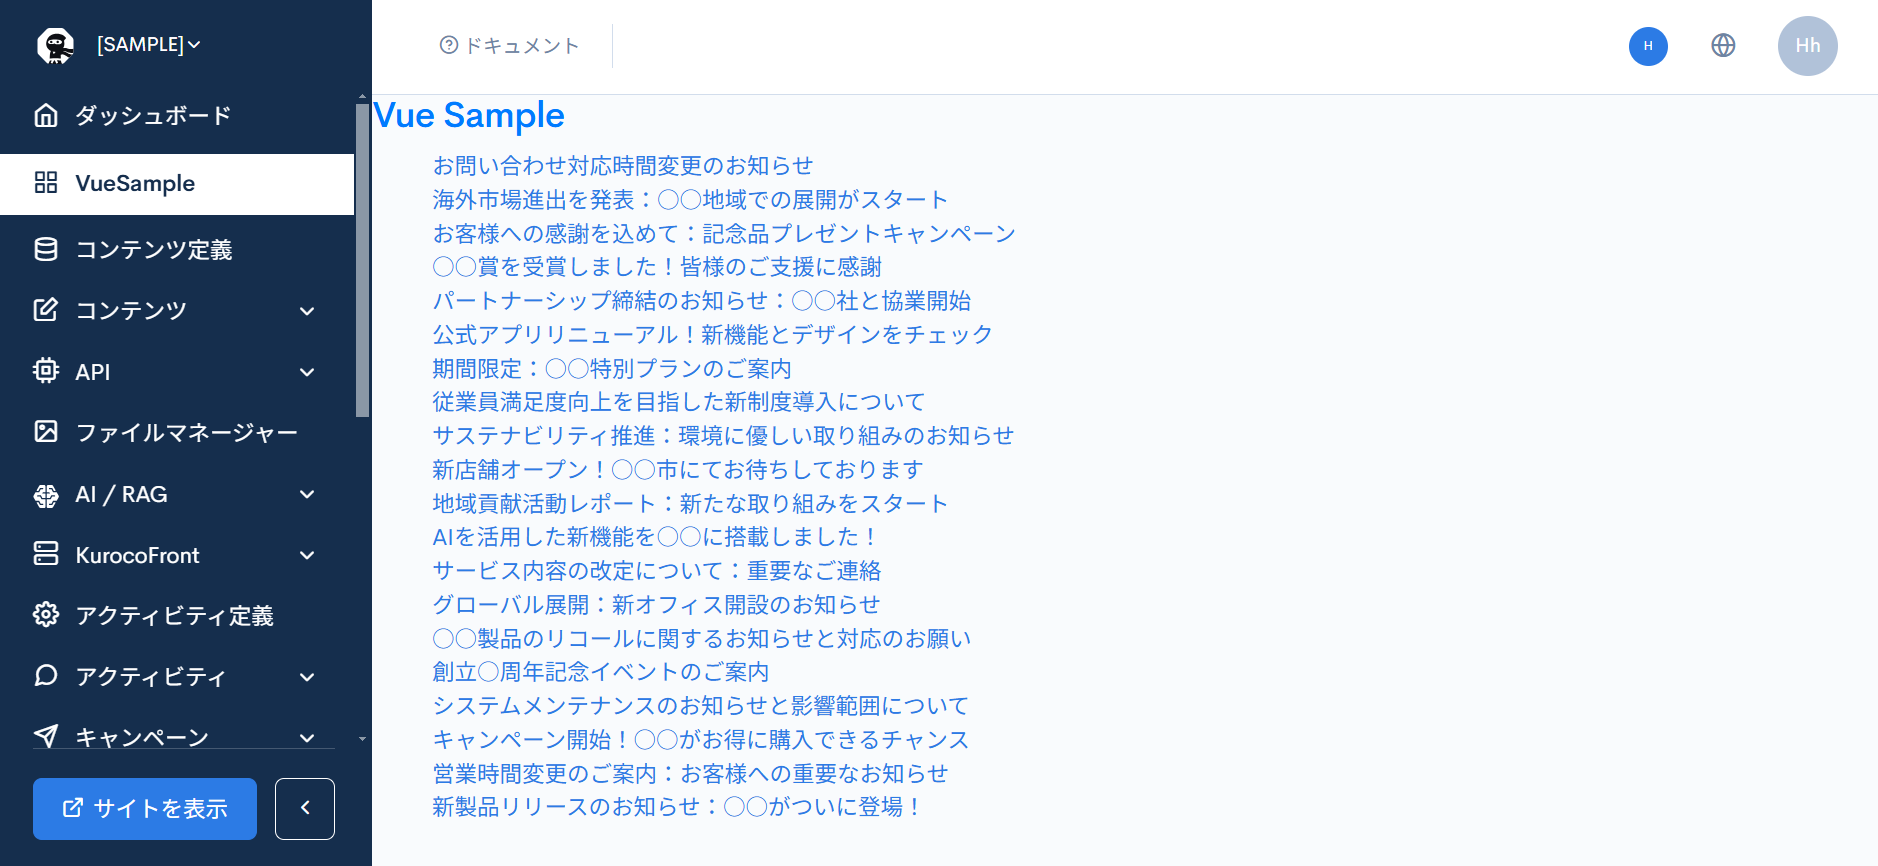
Task: Open the language globe icon
Action: [x=1723, y=45]
